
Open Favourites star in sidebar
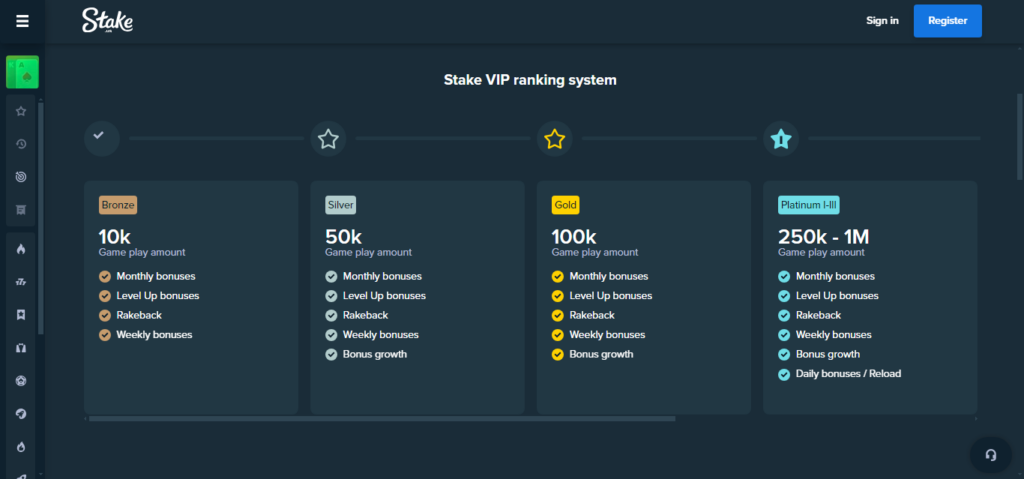pos(21,111)
